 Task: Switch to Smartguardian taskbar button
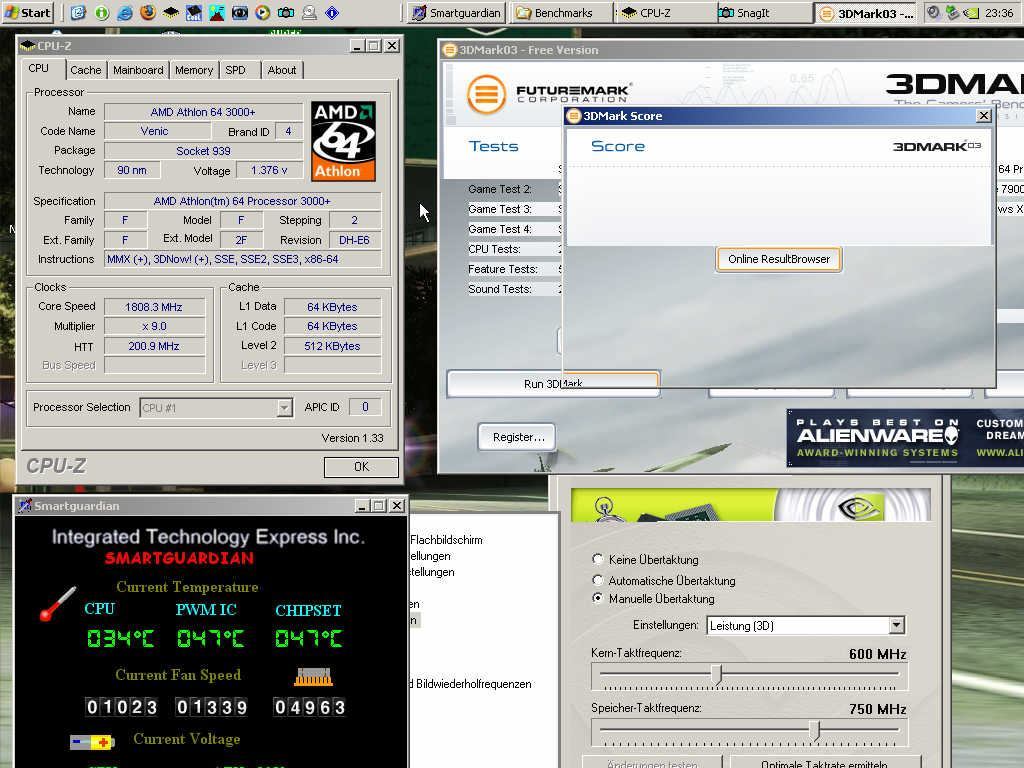tap(456, 12)
